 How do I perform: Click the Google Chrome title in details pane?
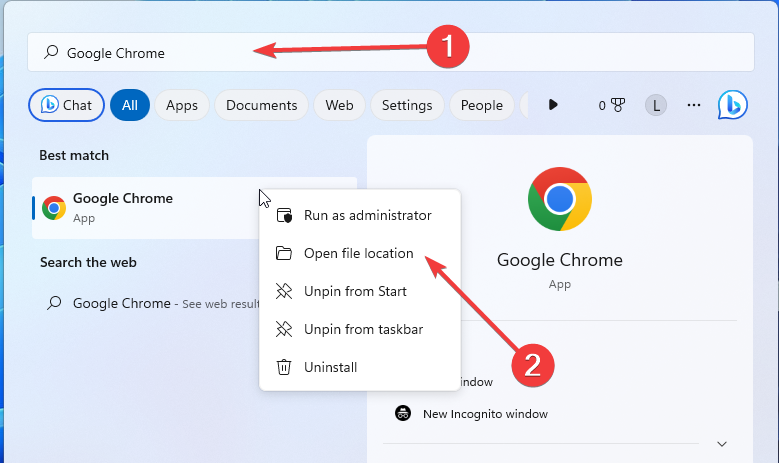pyautogui.click(x=559, y=260)
